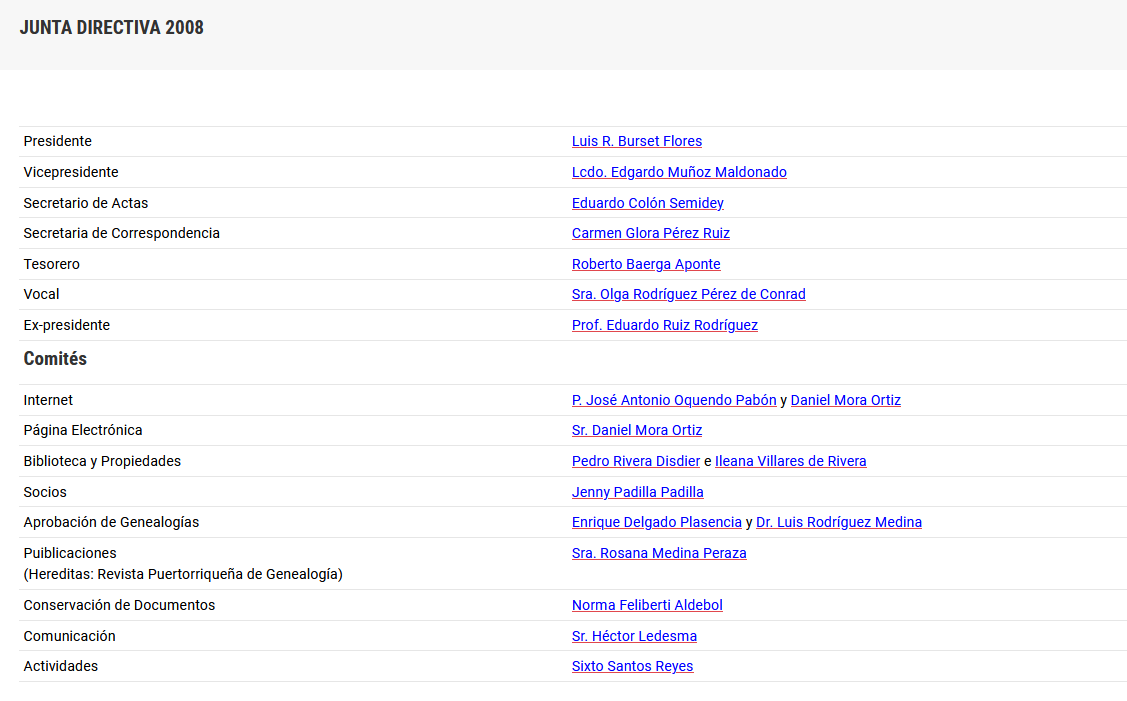Image resolution: width=1127 pixels, height=701 pixels.
Task: Click Lcdo. Edgardo Muñoz Maldonado link
Action: click(x=679, y=172)
